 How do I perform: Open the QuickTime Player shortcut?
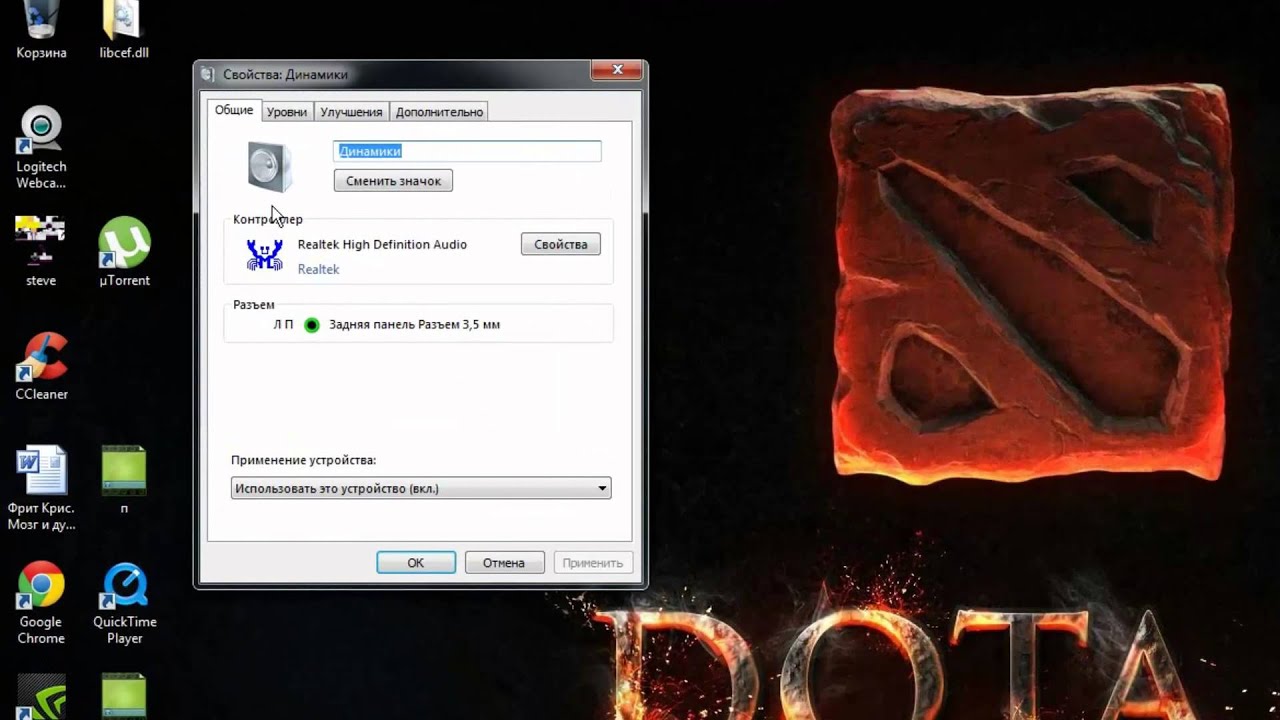tap(124, 603)
